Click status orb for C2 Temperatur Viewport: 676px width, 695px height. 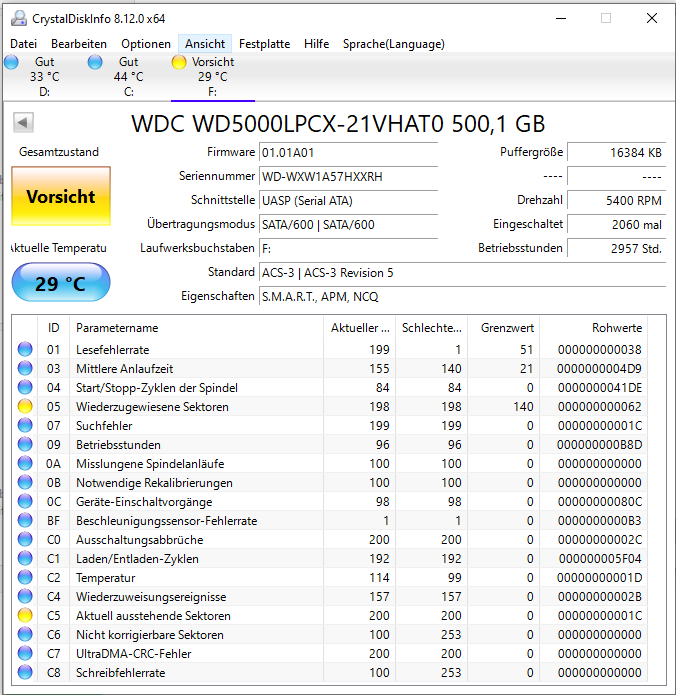tap(25, 578)
